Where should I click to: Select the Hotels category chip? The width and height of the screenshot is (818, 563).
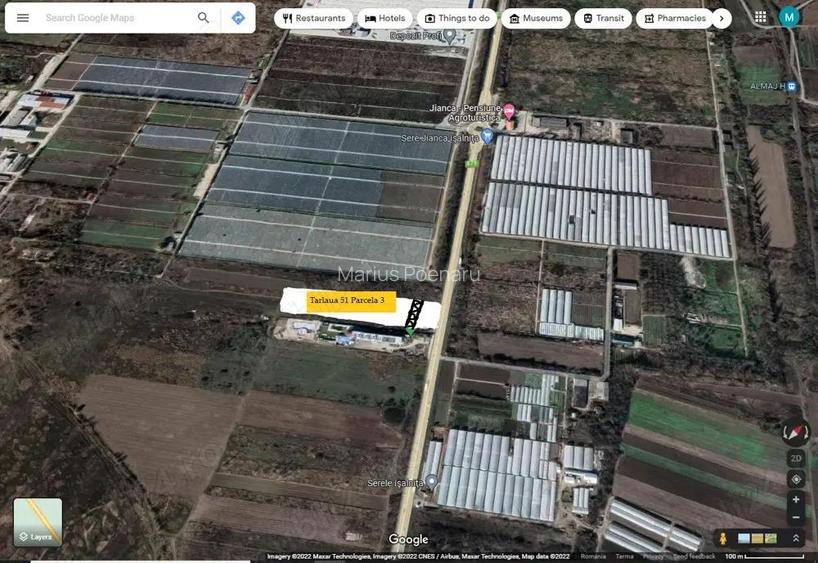(x=385, y=18)
